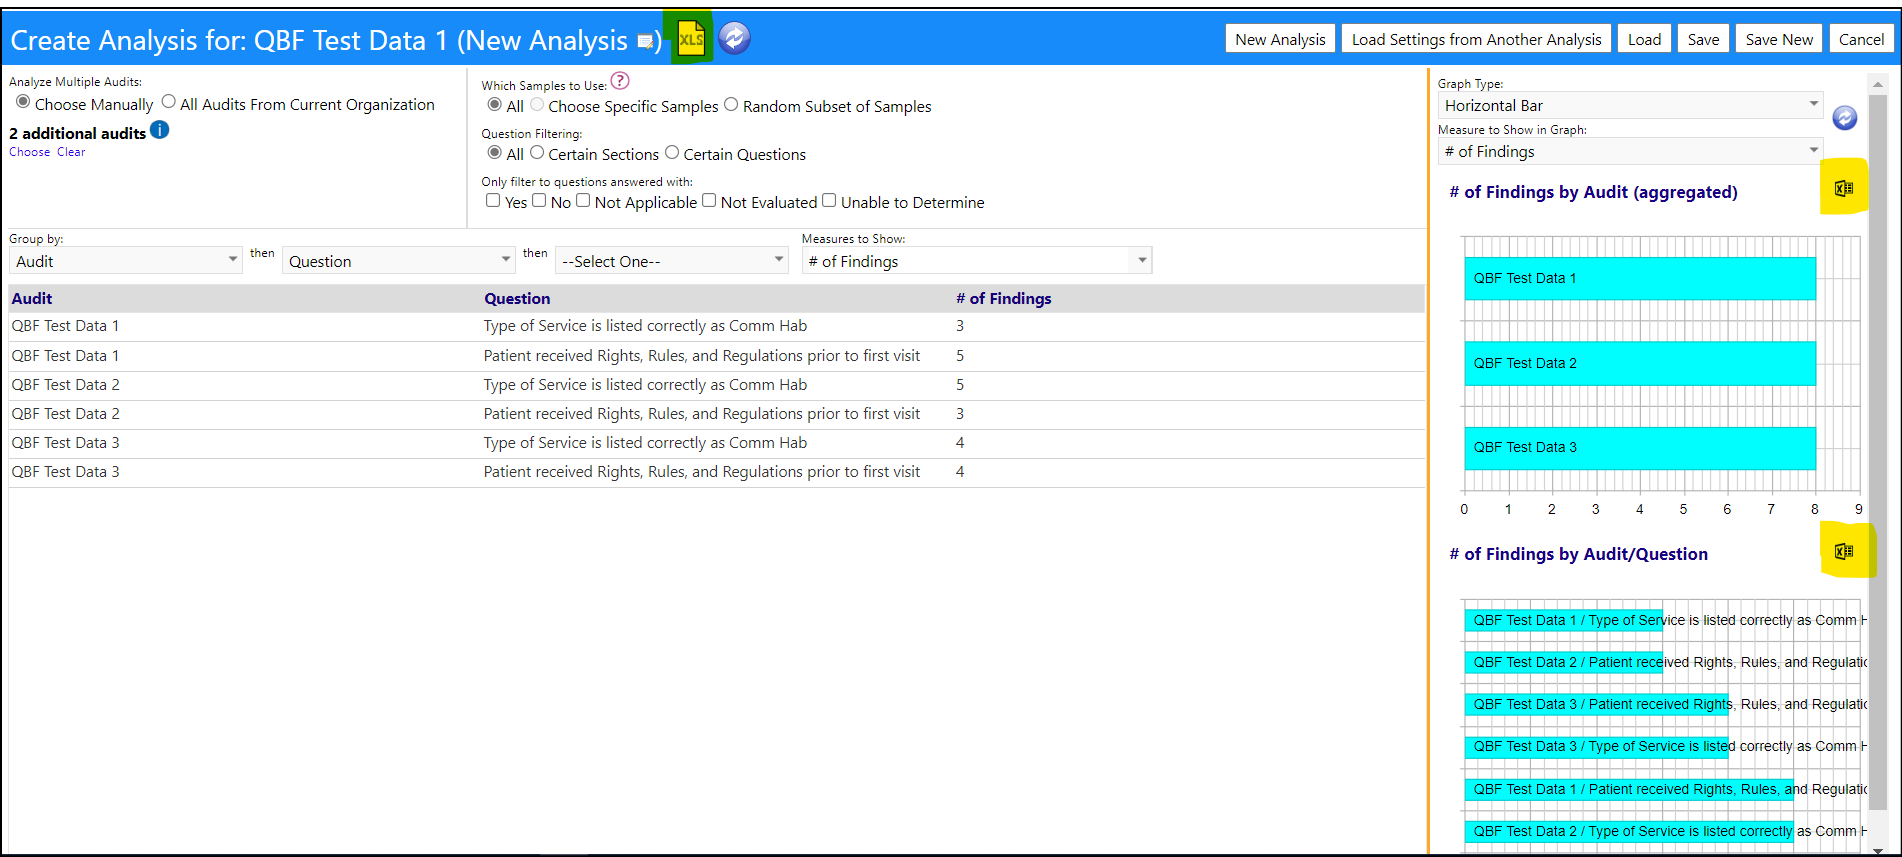This screenshot has height=857, width=1902.
Task: Click the Save button
Action: 1703,39
